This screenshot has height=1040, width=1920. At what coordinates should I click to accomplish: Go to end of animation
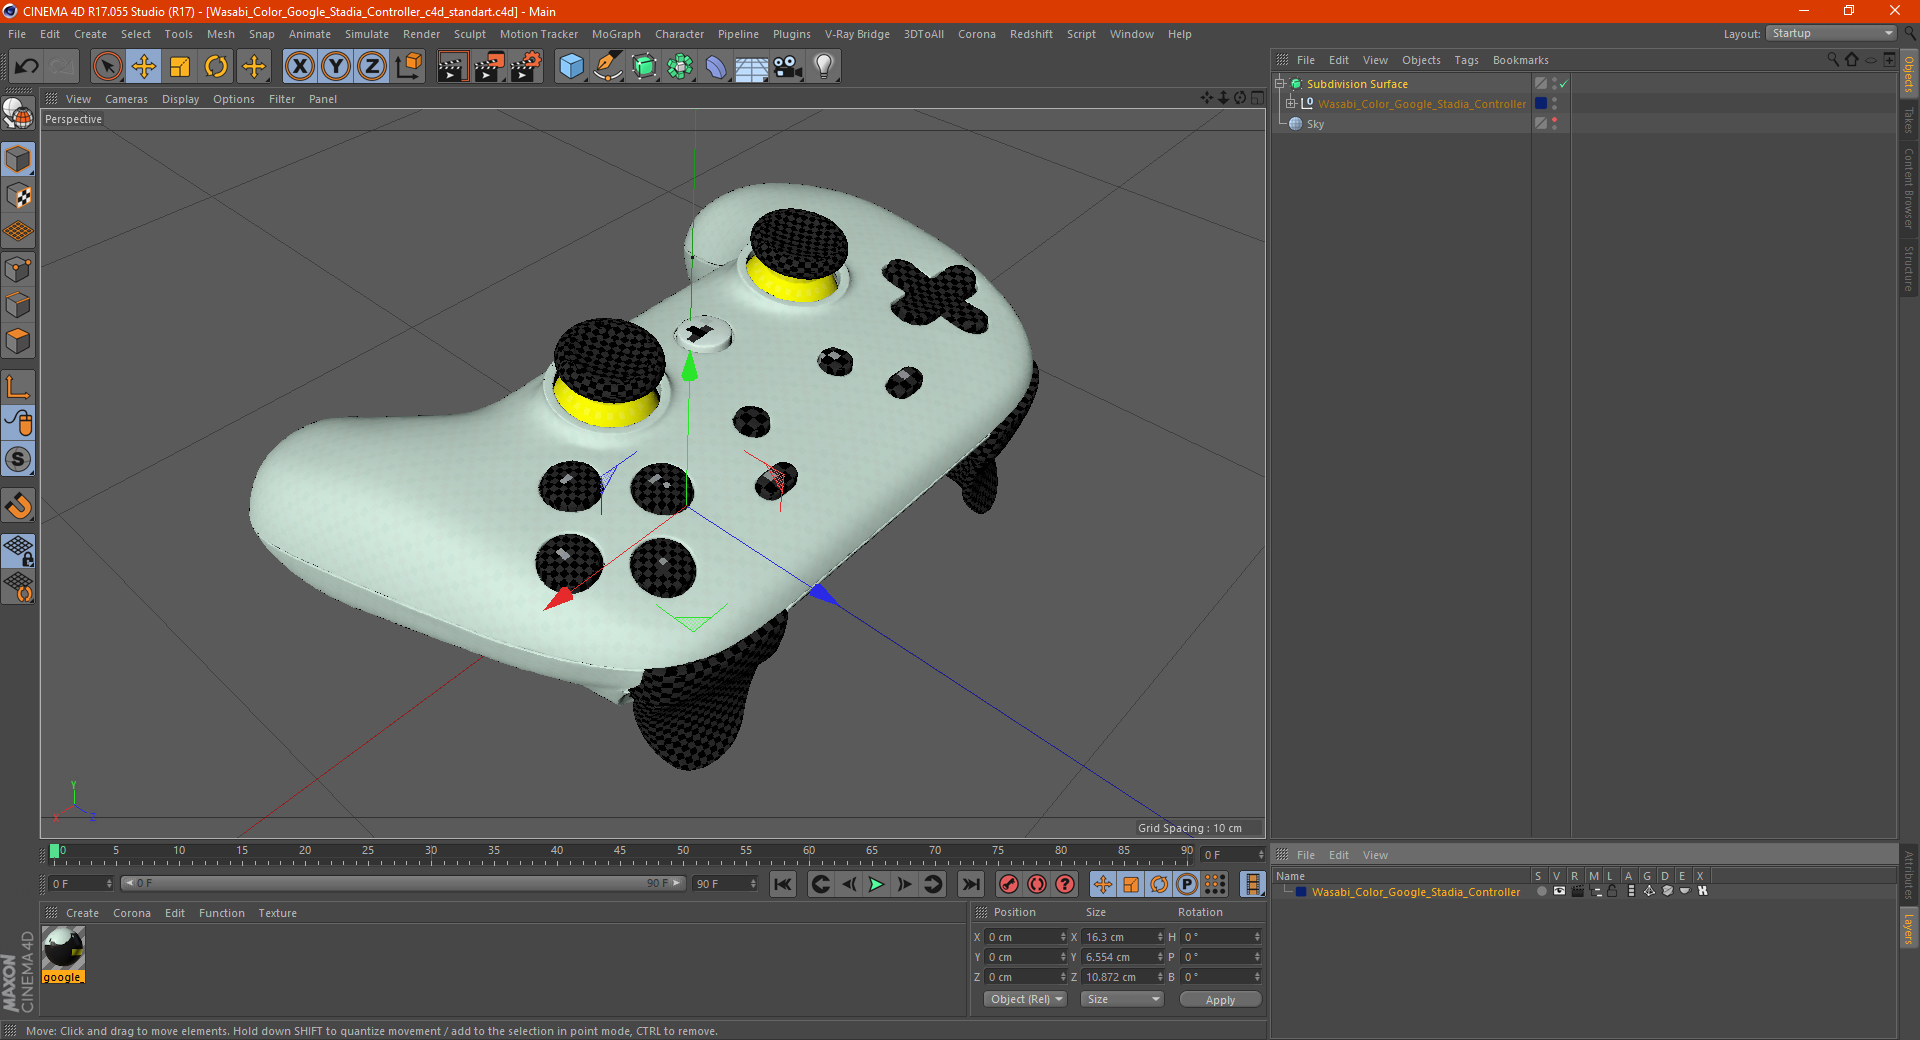pos(970,884)
